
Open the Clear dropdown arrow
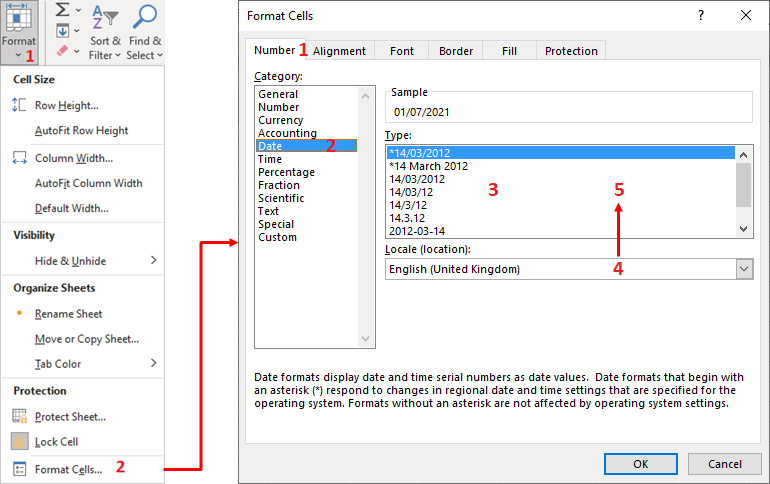tap(77, 51)
